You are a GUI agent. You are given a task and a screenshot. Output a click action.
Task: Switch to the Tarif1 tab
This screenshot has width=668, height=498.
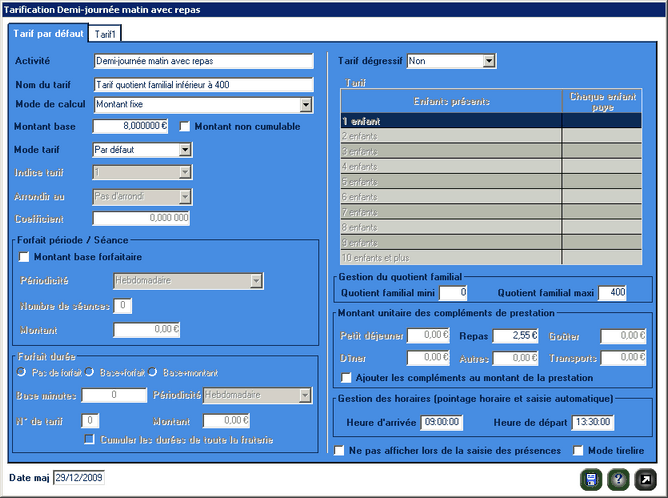[x=105, y=34]
